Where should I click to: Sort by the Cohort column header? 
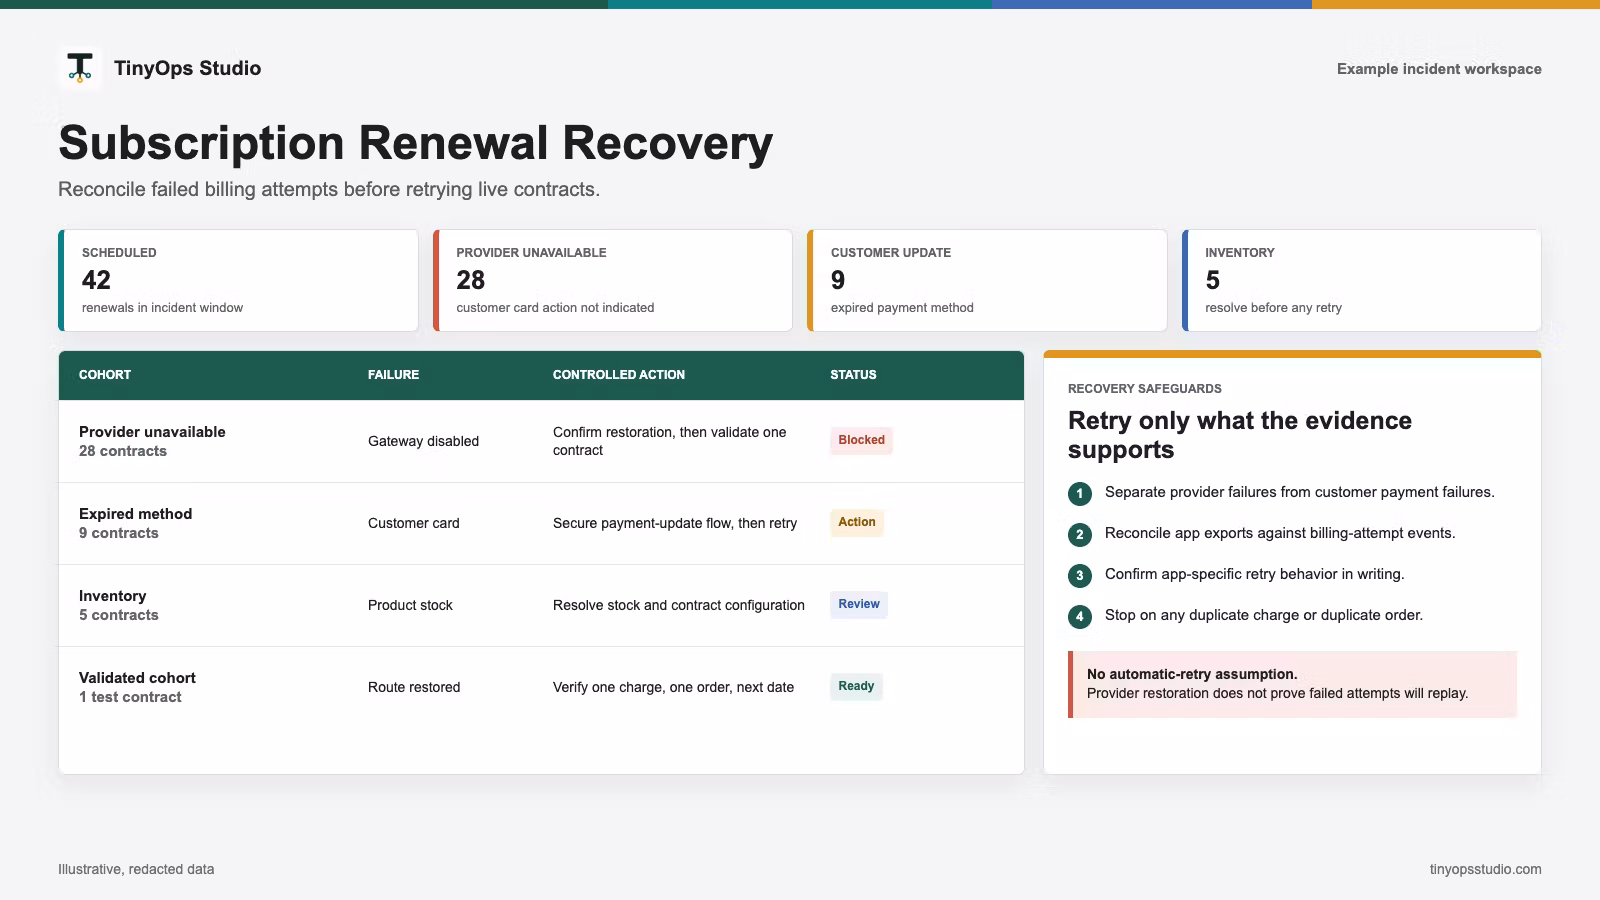105,375
